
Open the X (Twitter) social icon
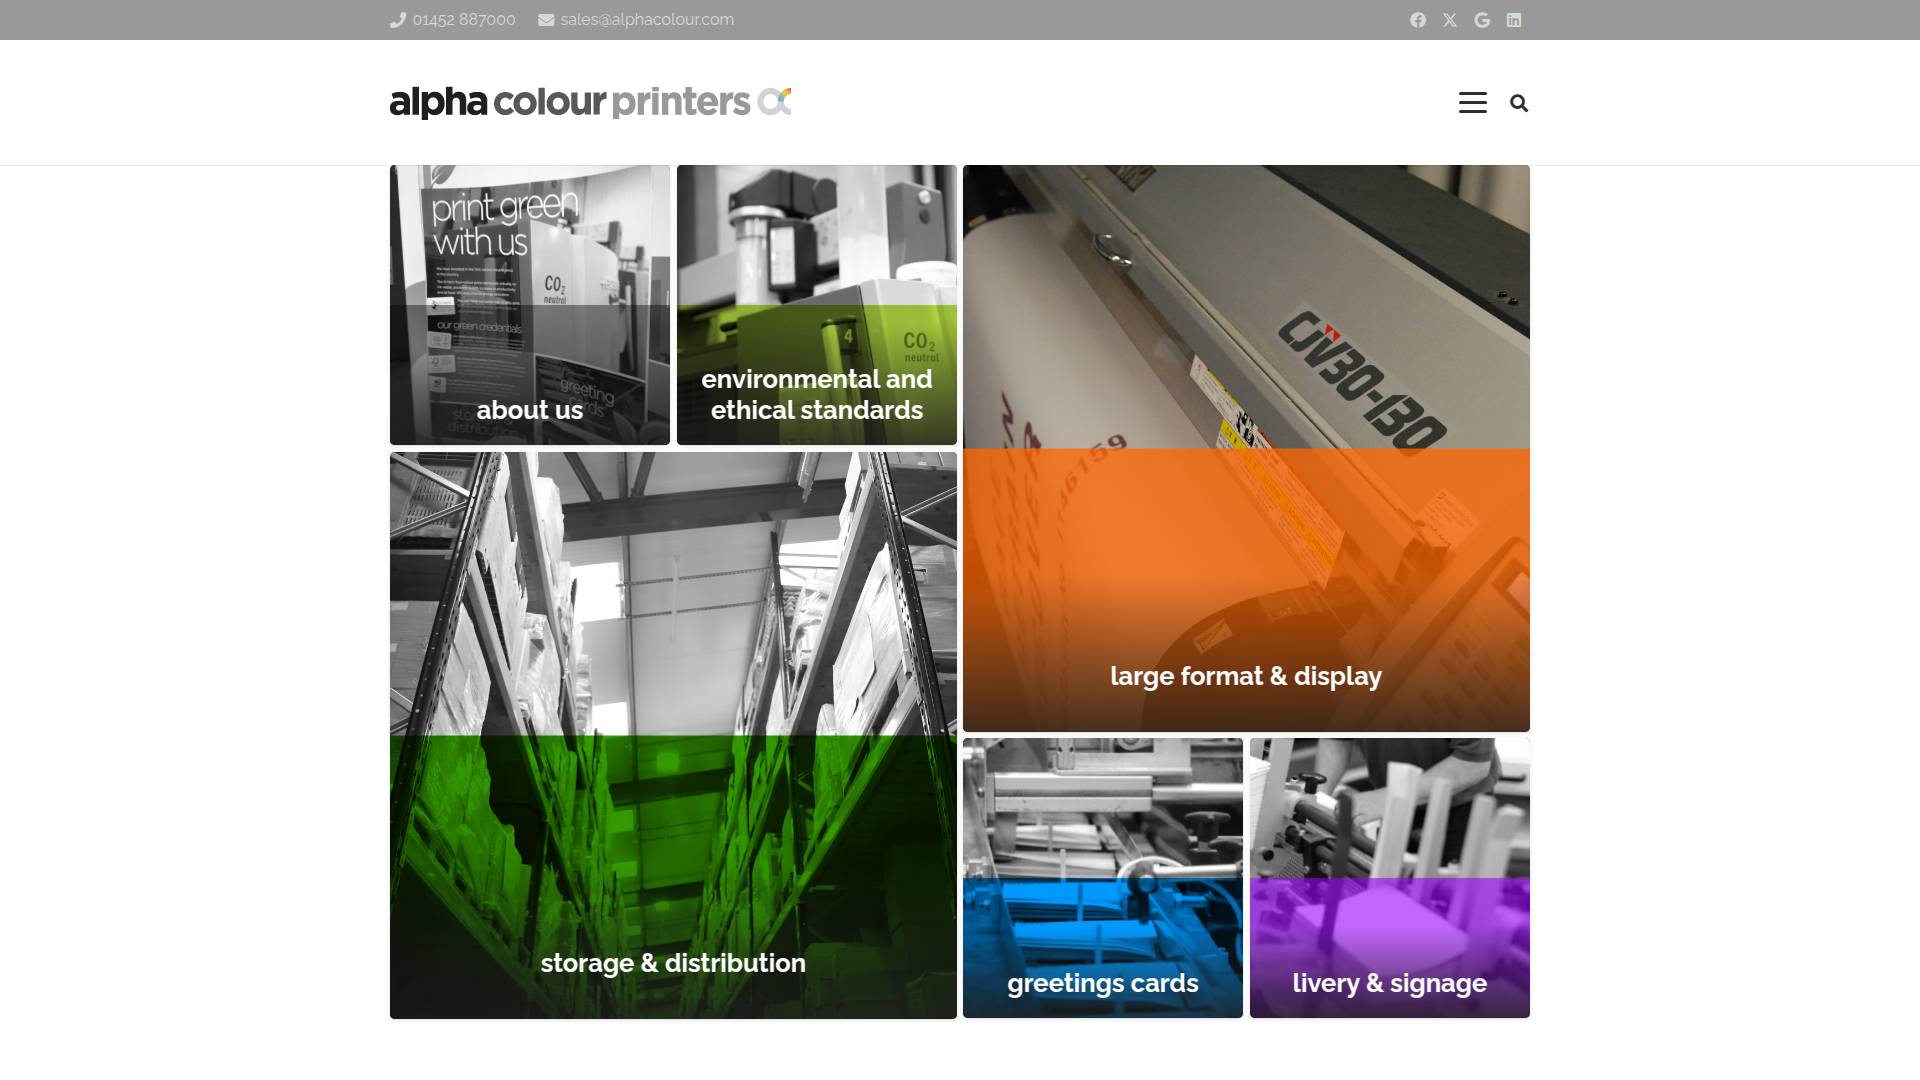1450,20
